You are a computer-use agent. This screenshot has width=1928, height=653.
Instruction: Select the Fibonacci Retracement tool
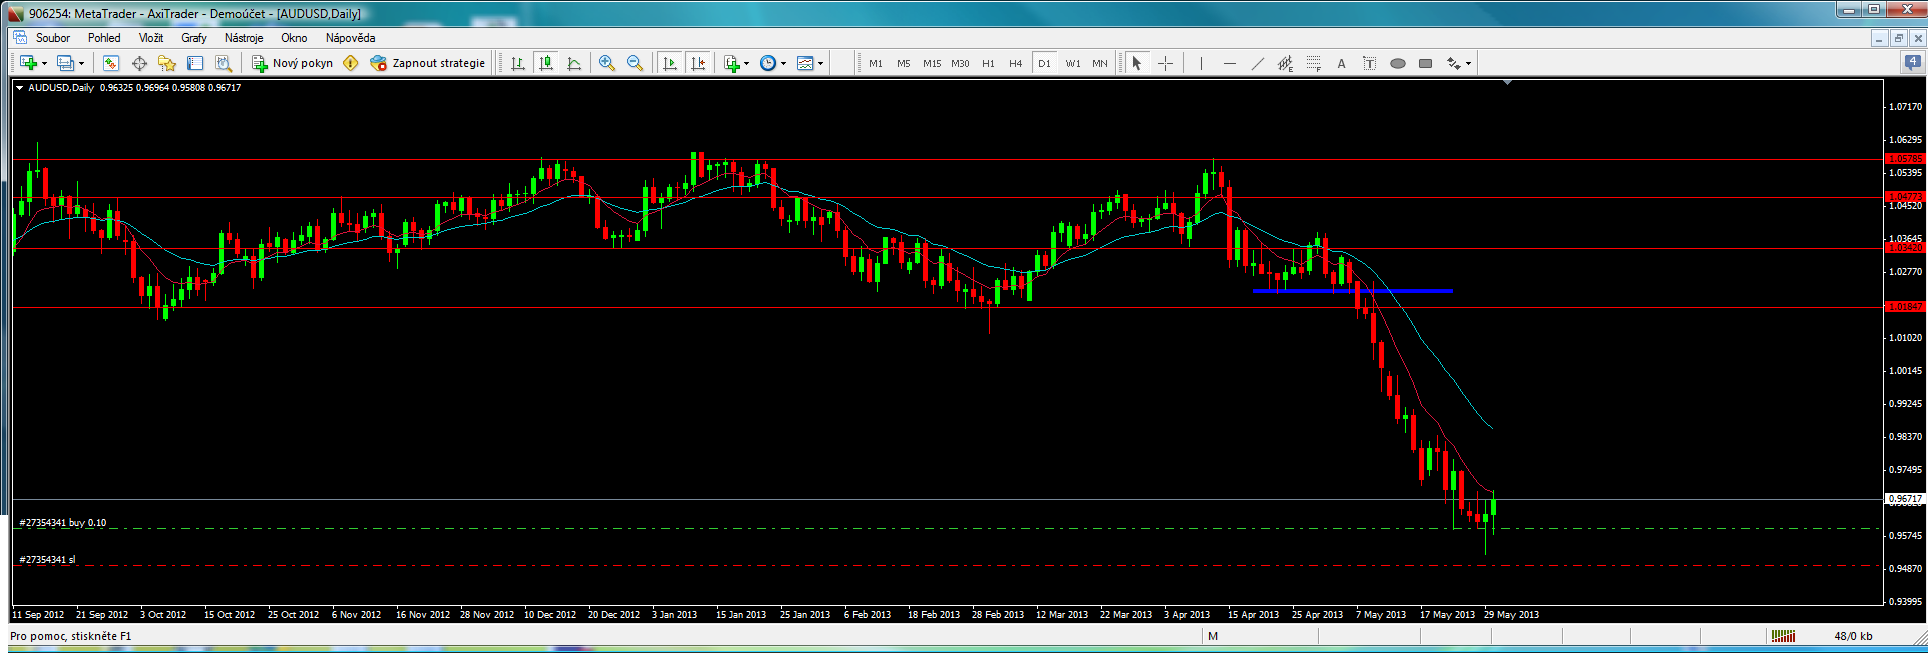[x=1313, y=63]
